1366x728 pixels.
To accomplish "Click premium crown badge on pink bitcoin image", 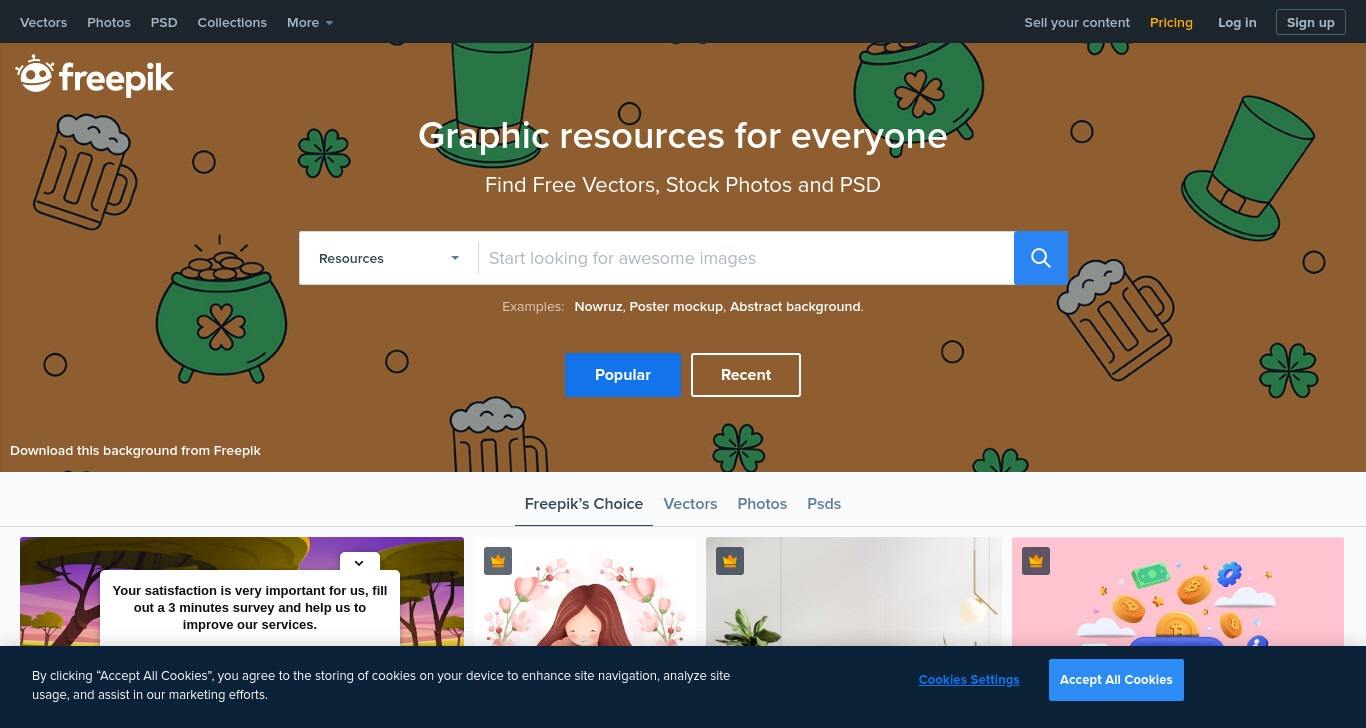I will [x=1036, y=561].
